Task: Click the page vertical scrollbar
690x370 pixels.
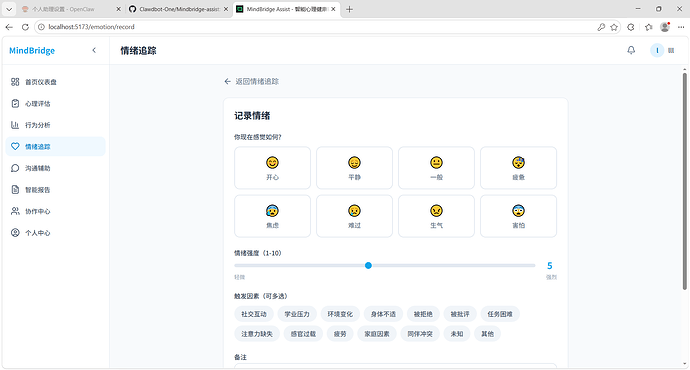Action: click(x=685, y=180)
